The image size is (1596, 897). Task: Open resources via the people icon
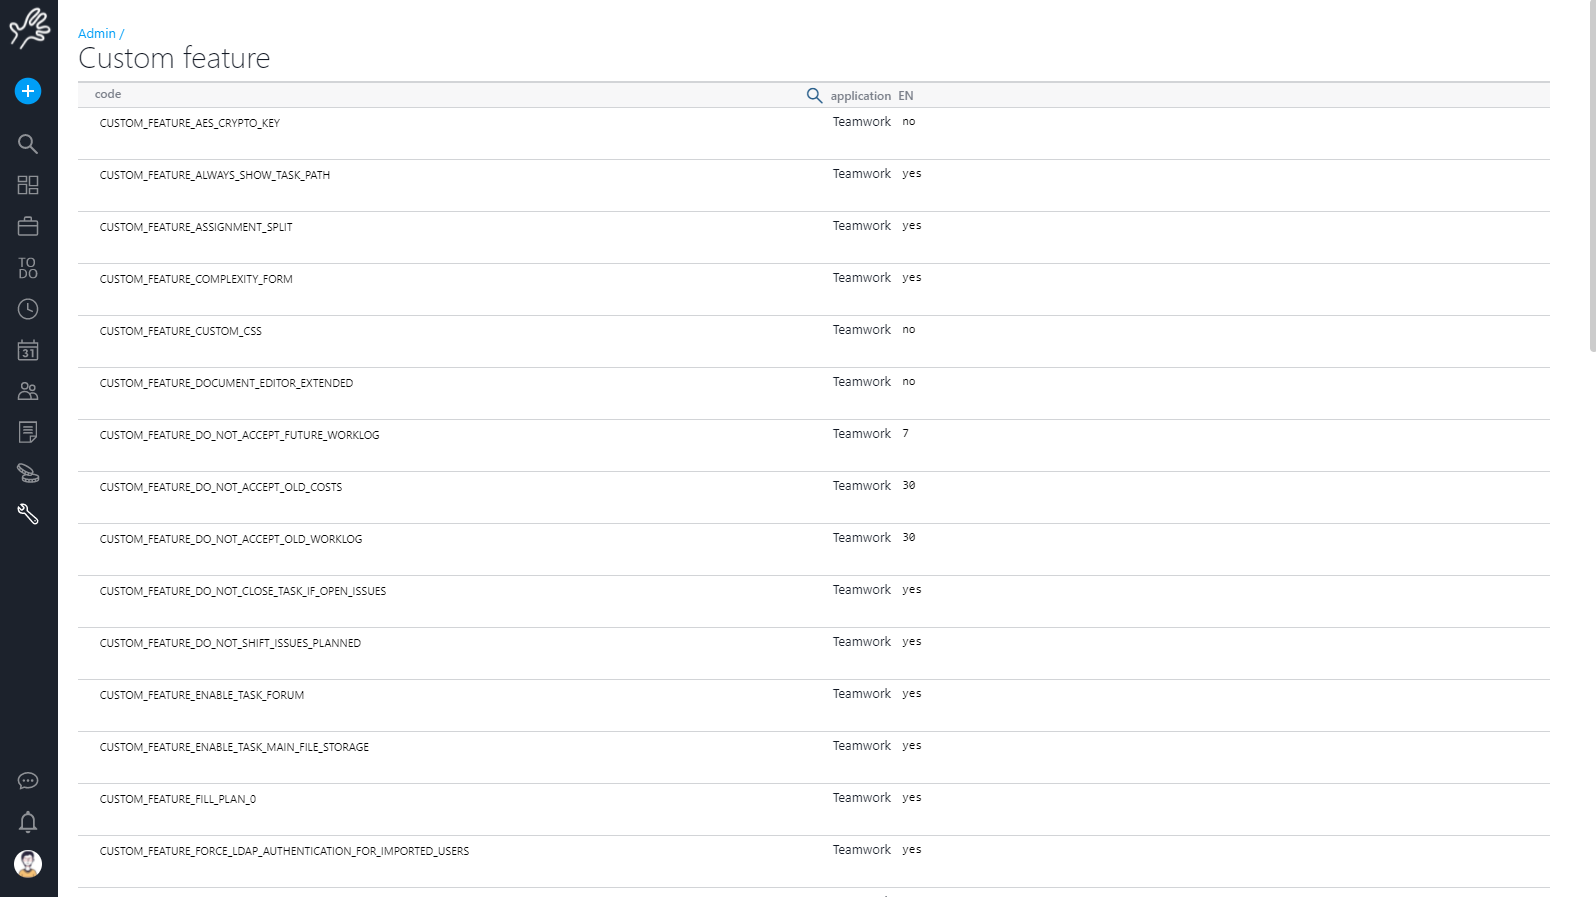[x=28, y=391]
